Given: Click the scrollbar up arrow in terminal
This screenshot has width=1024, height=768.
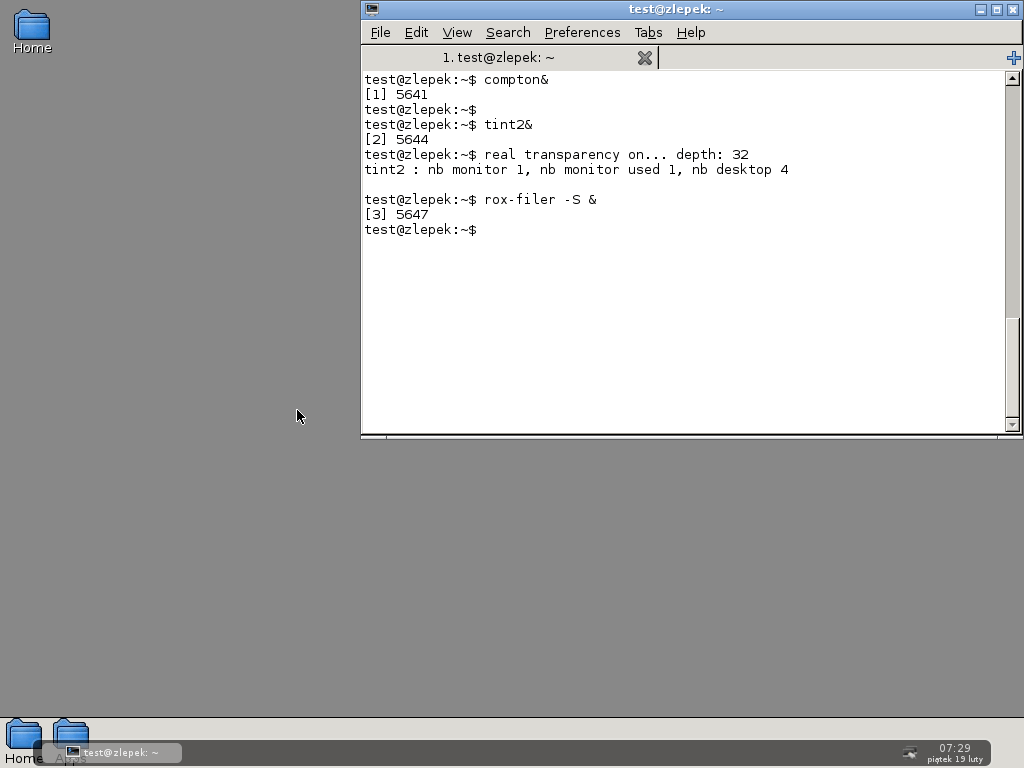Looking at the screenshot, I should coord(1012,78).
